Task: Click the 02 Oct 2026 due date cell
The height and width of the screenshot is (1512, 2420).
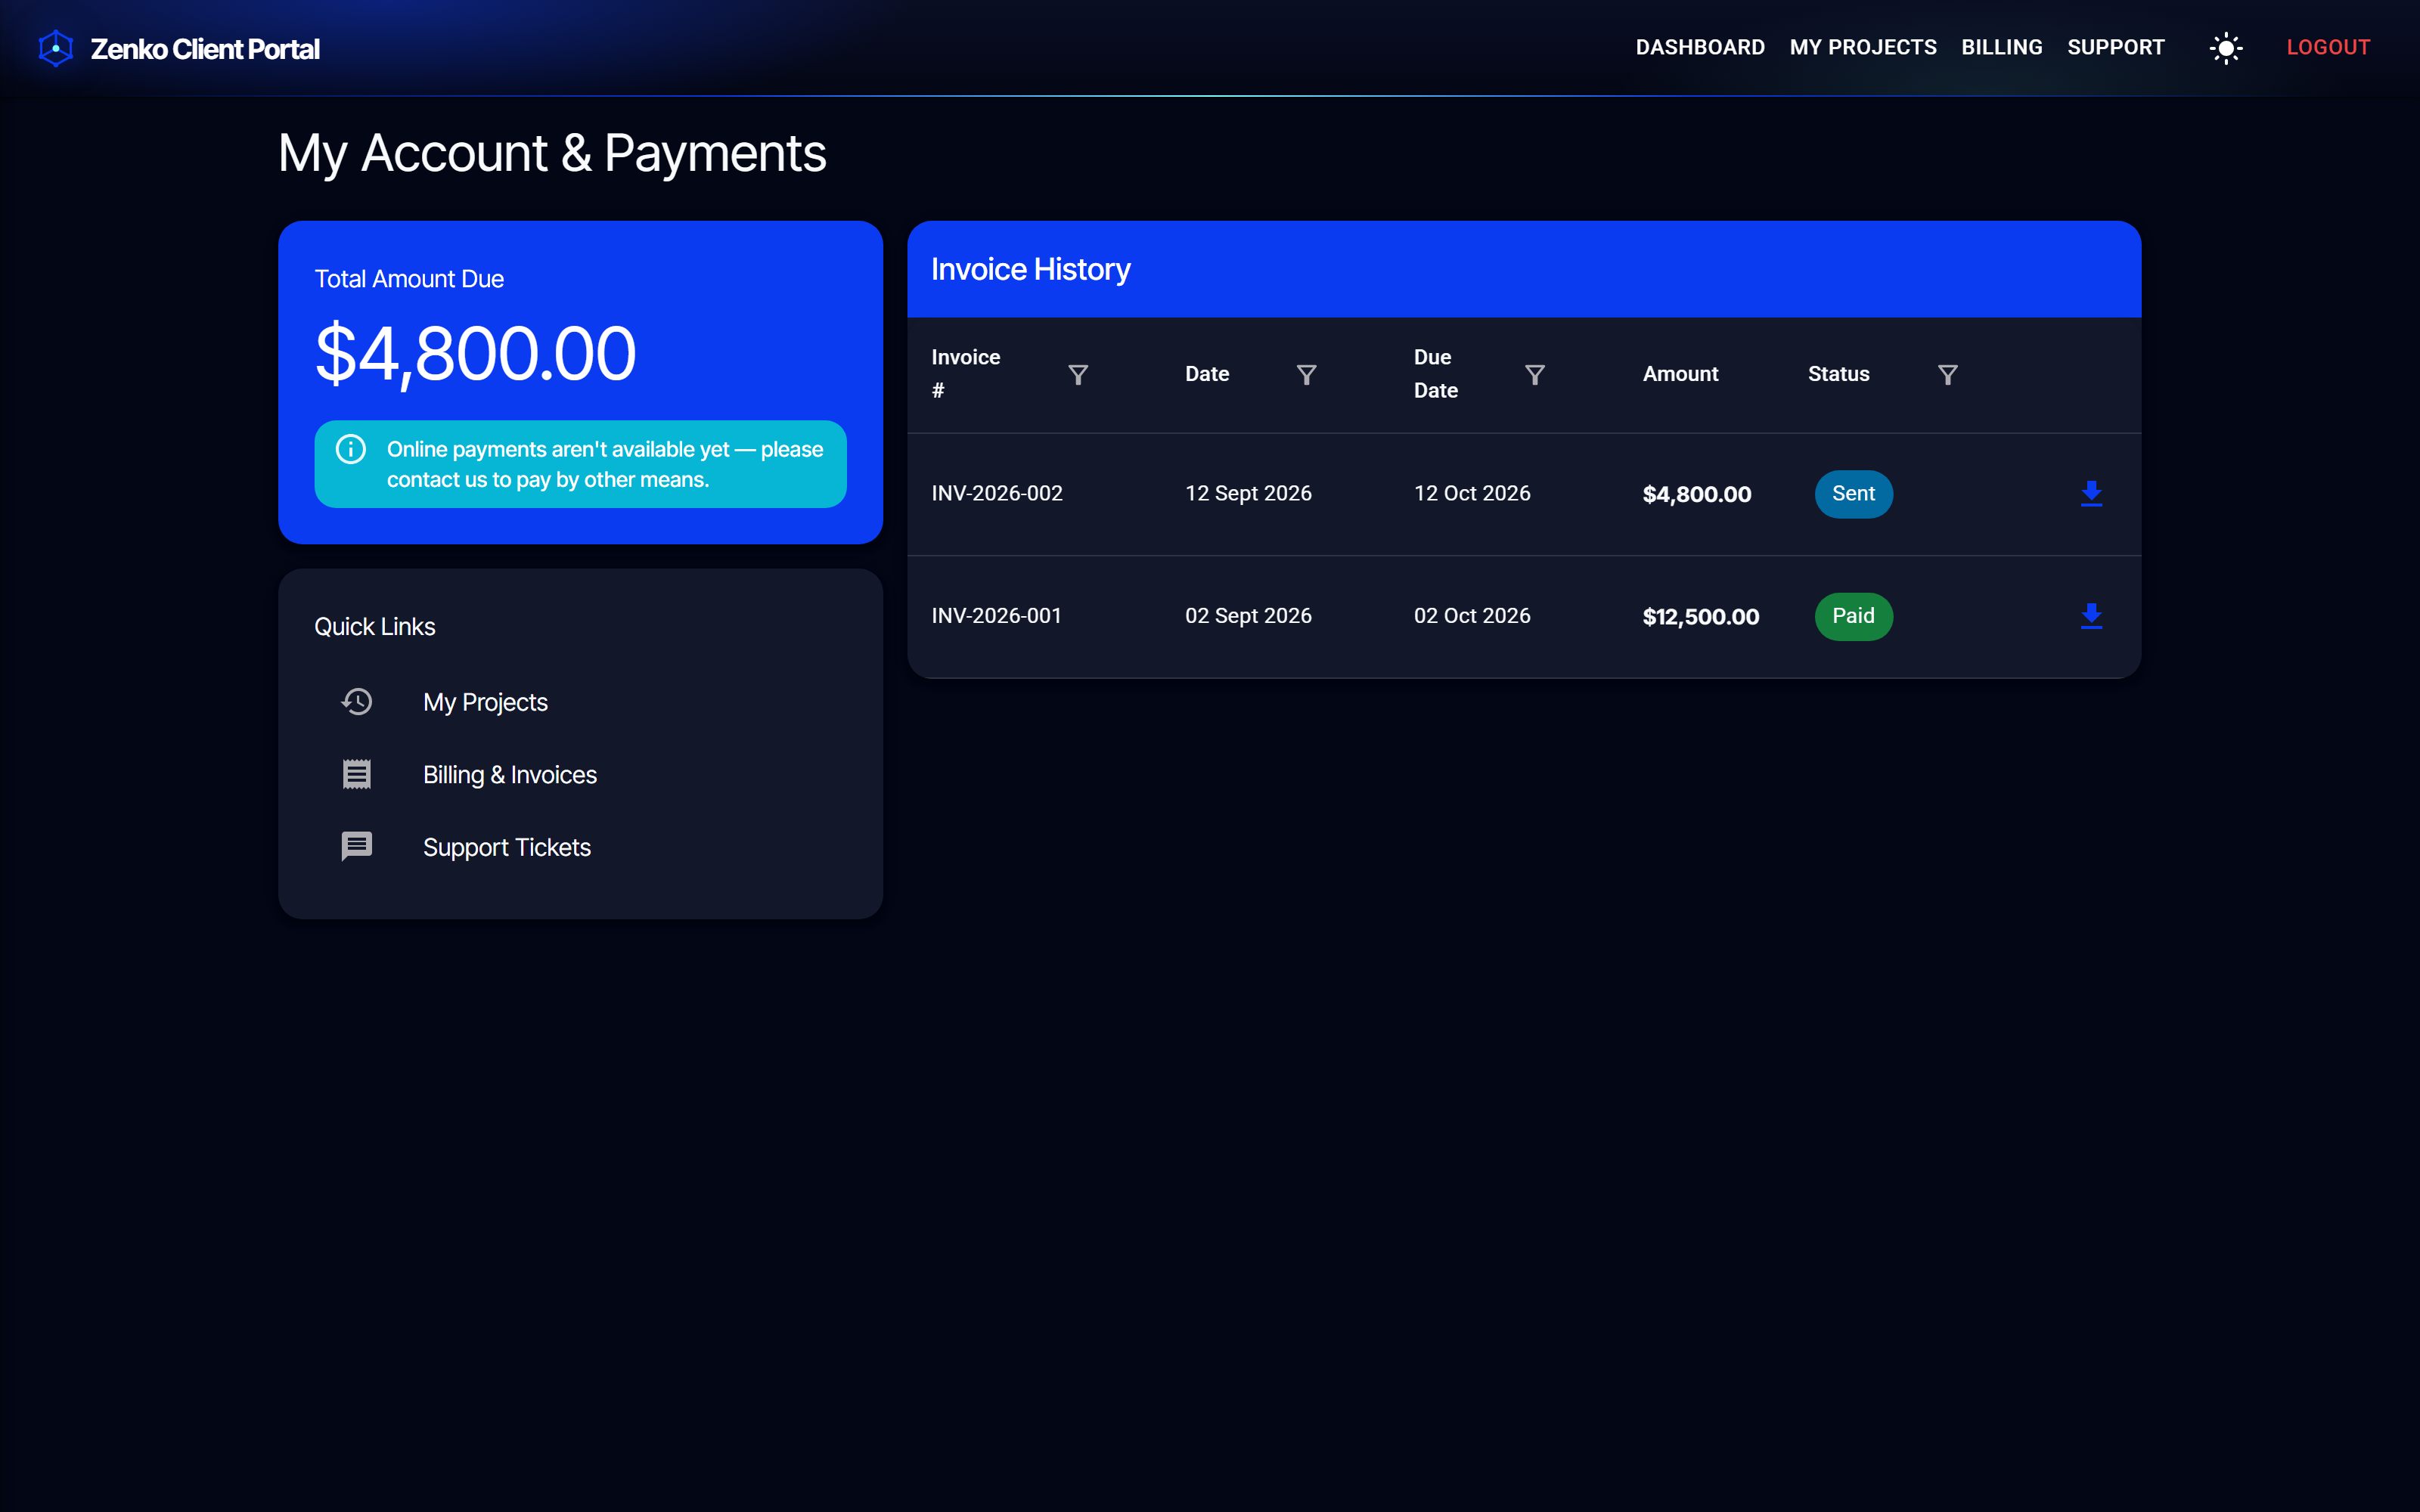Action: [1472, 616]
